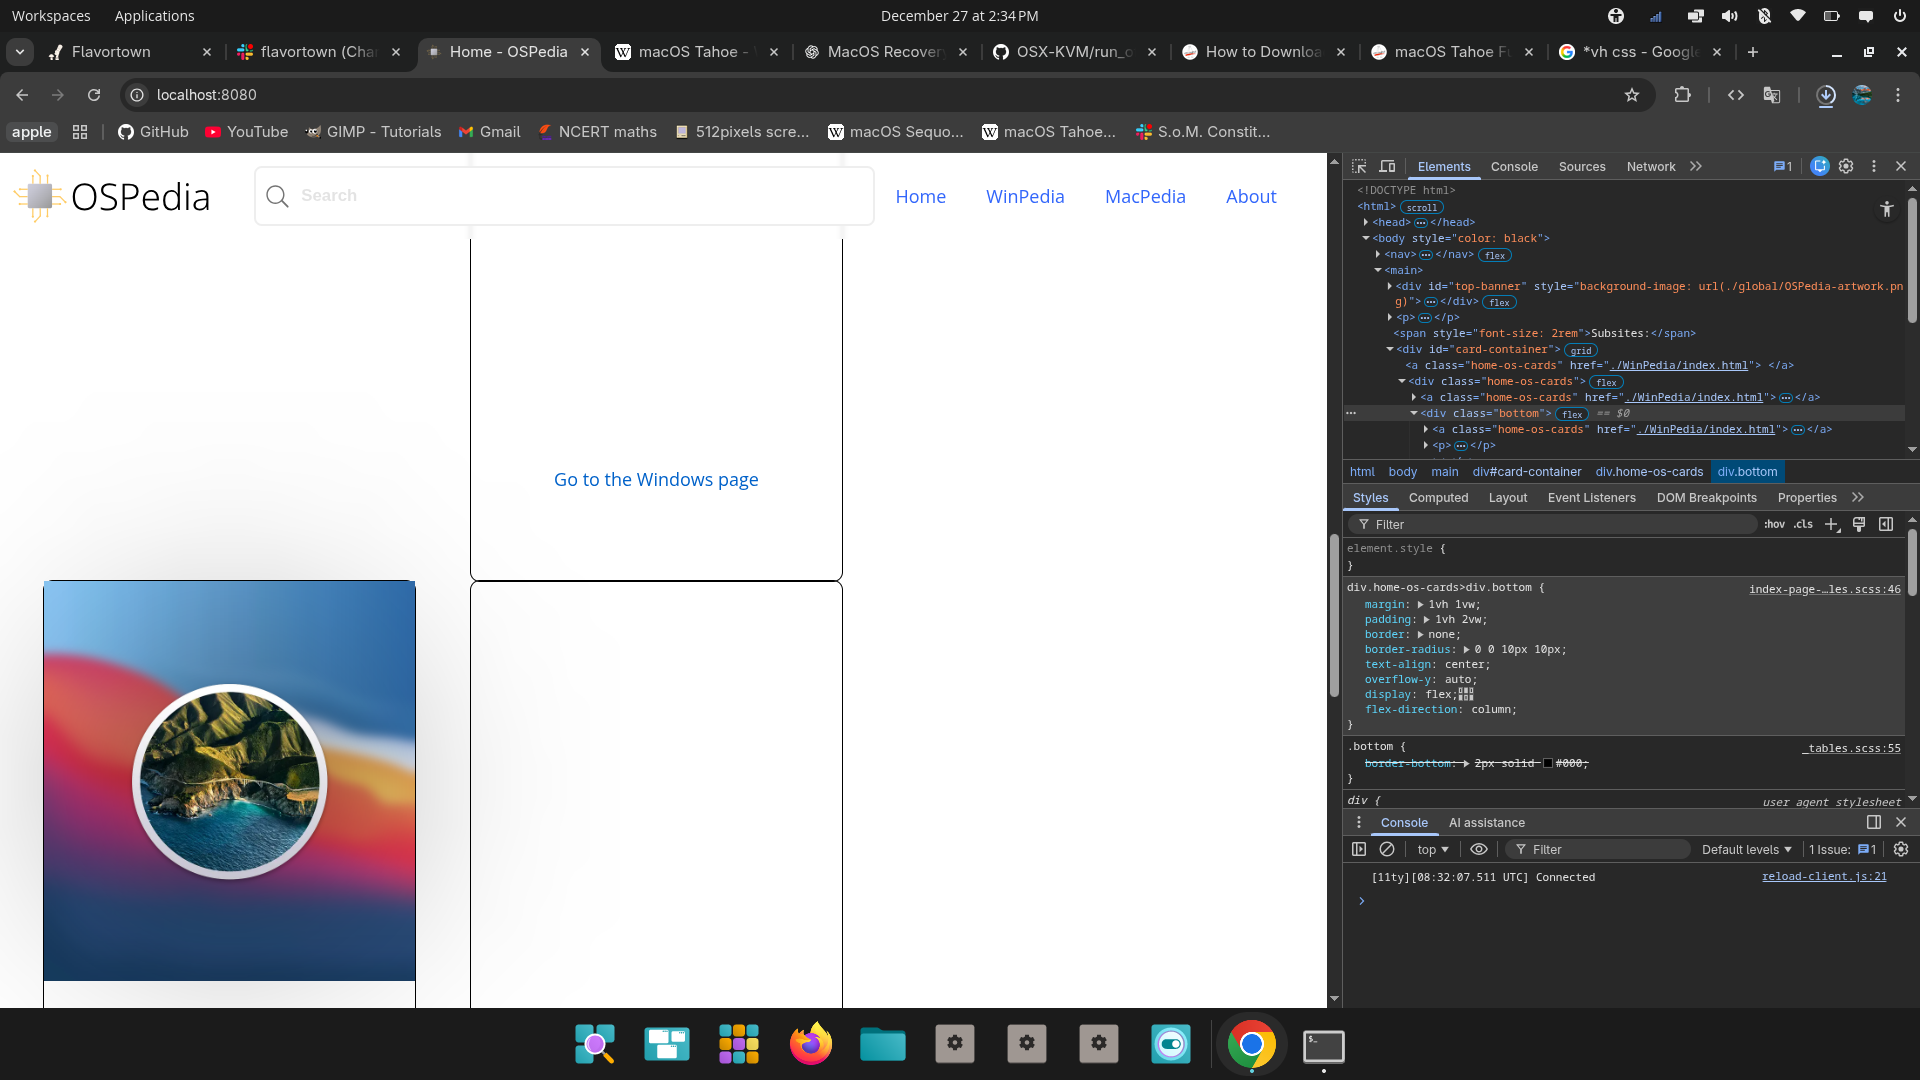Click the console live expression eye icon
Screen dimensions: 1920x1080
(1479, 849)
